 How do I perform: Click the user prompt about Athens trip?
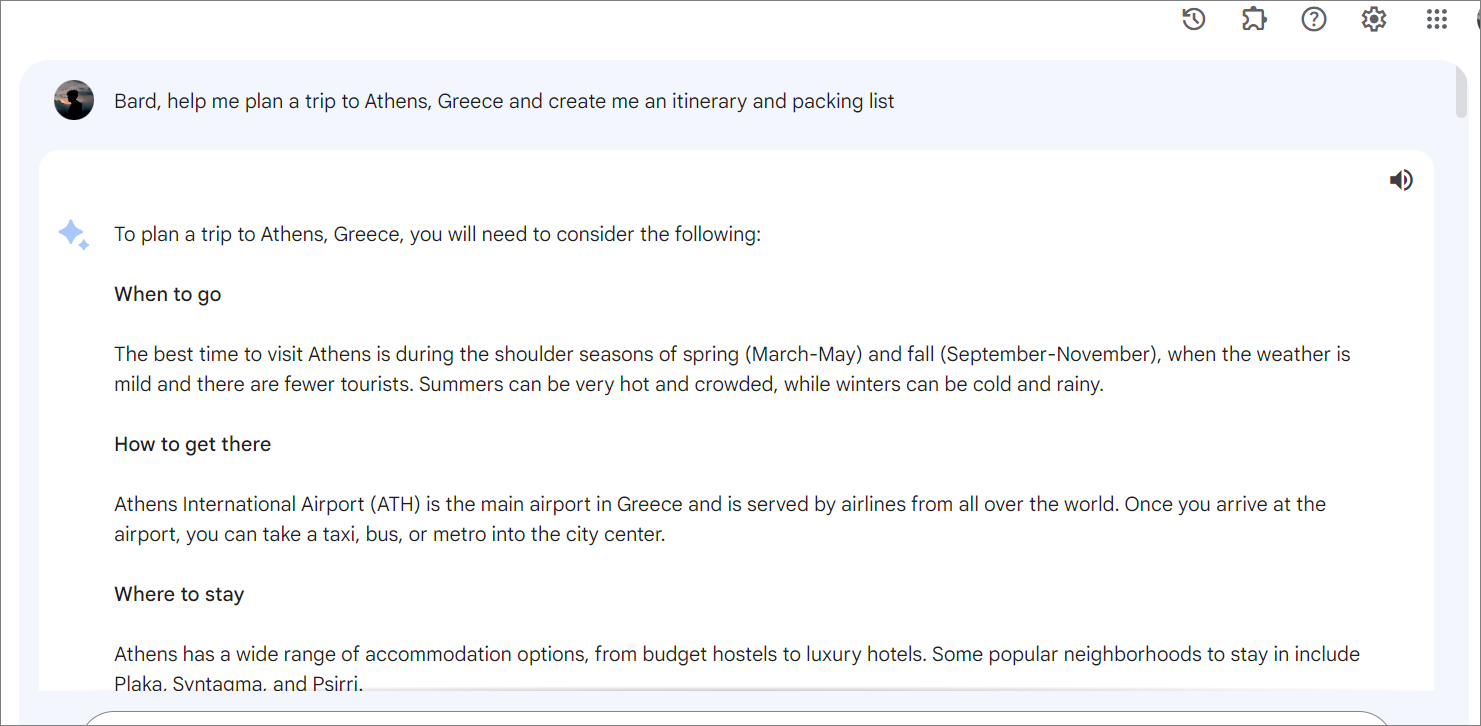pos(504,101)
